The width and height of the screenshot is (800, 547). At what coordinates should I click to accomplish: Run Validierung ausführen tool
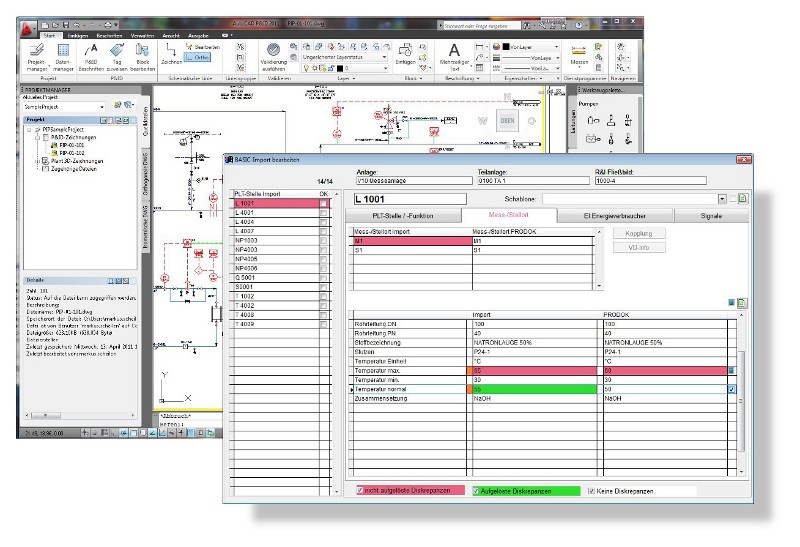pos(273,57)
